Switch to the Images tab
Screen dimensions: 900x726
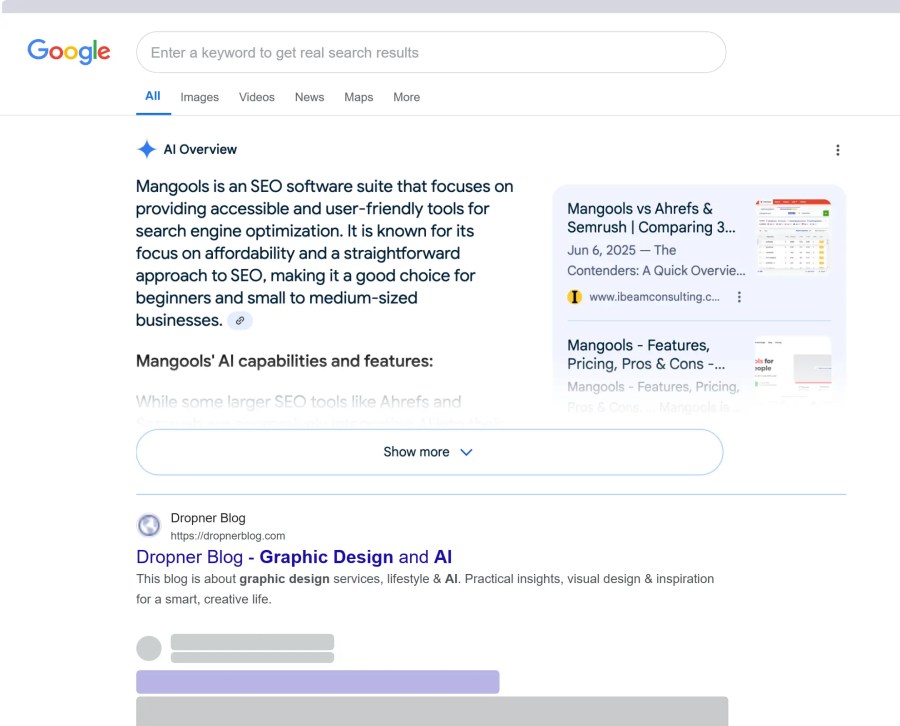(x=199, y=97)
